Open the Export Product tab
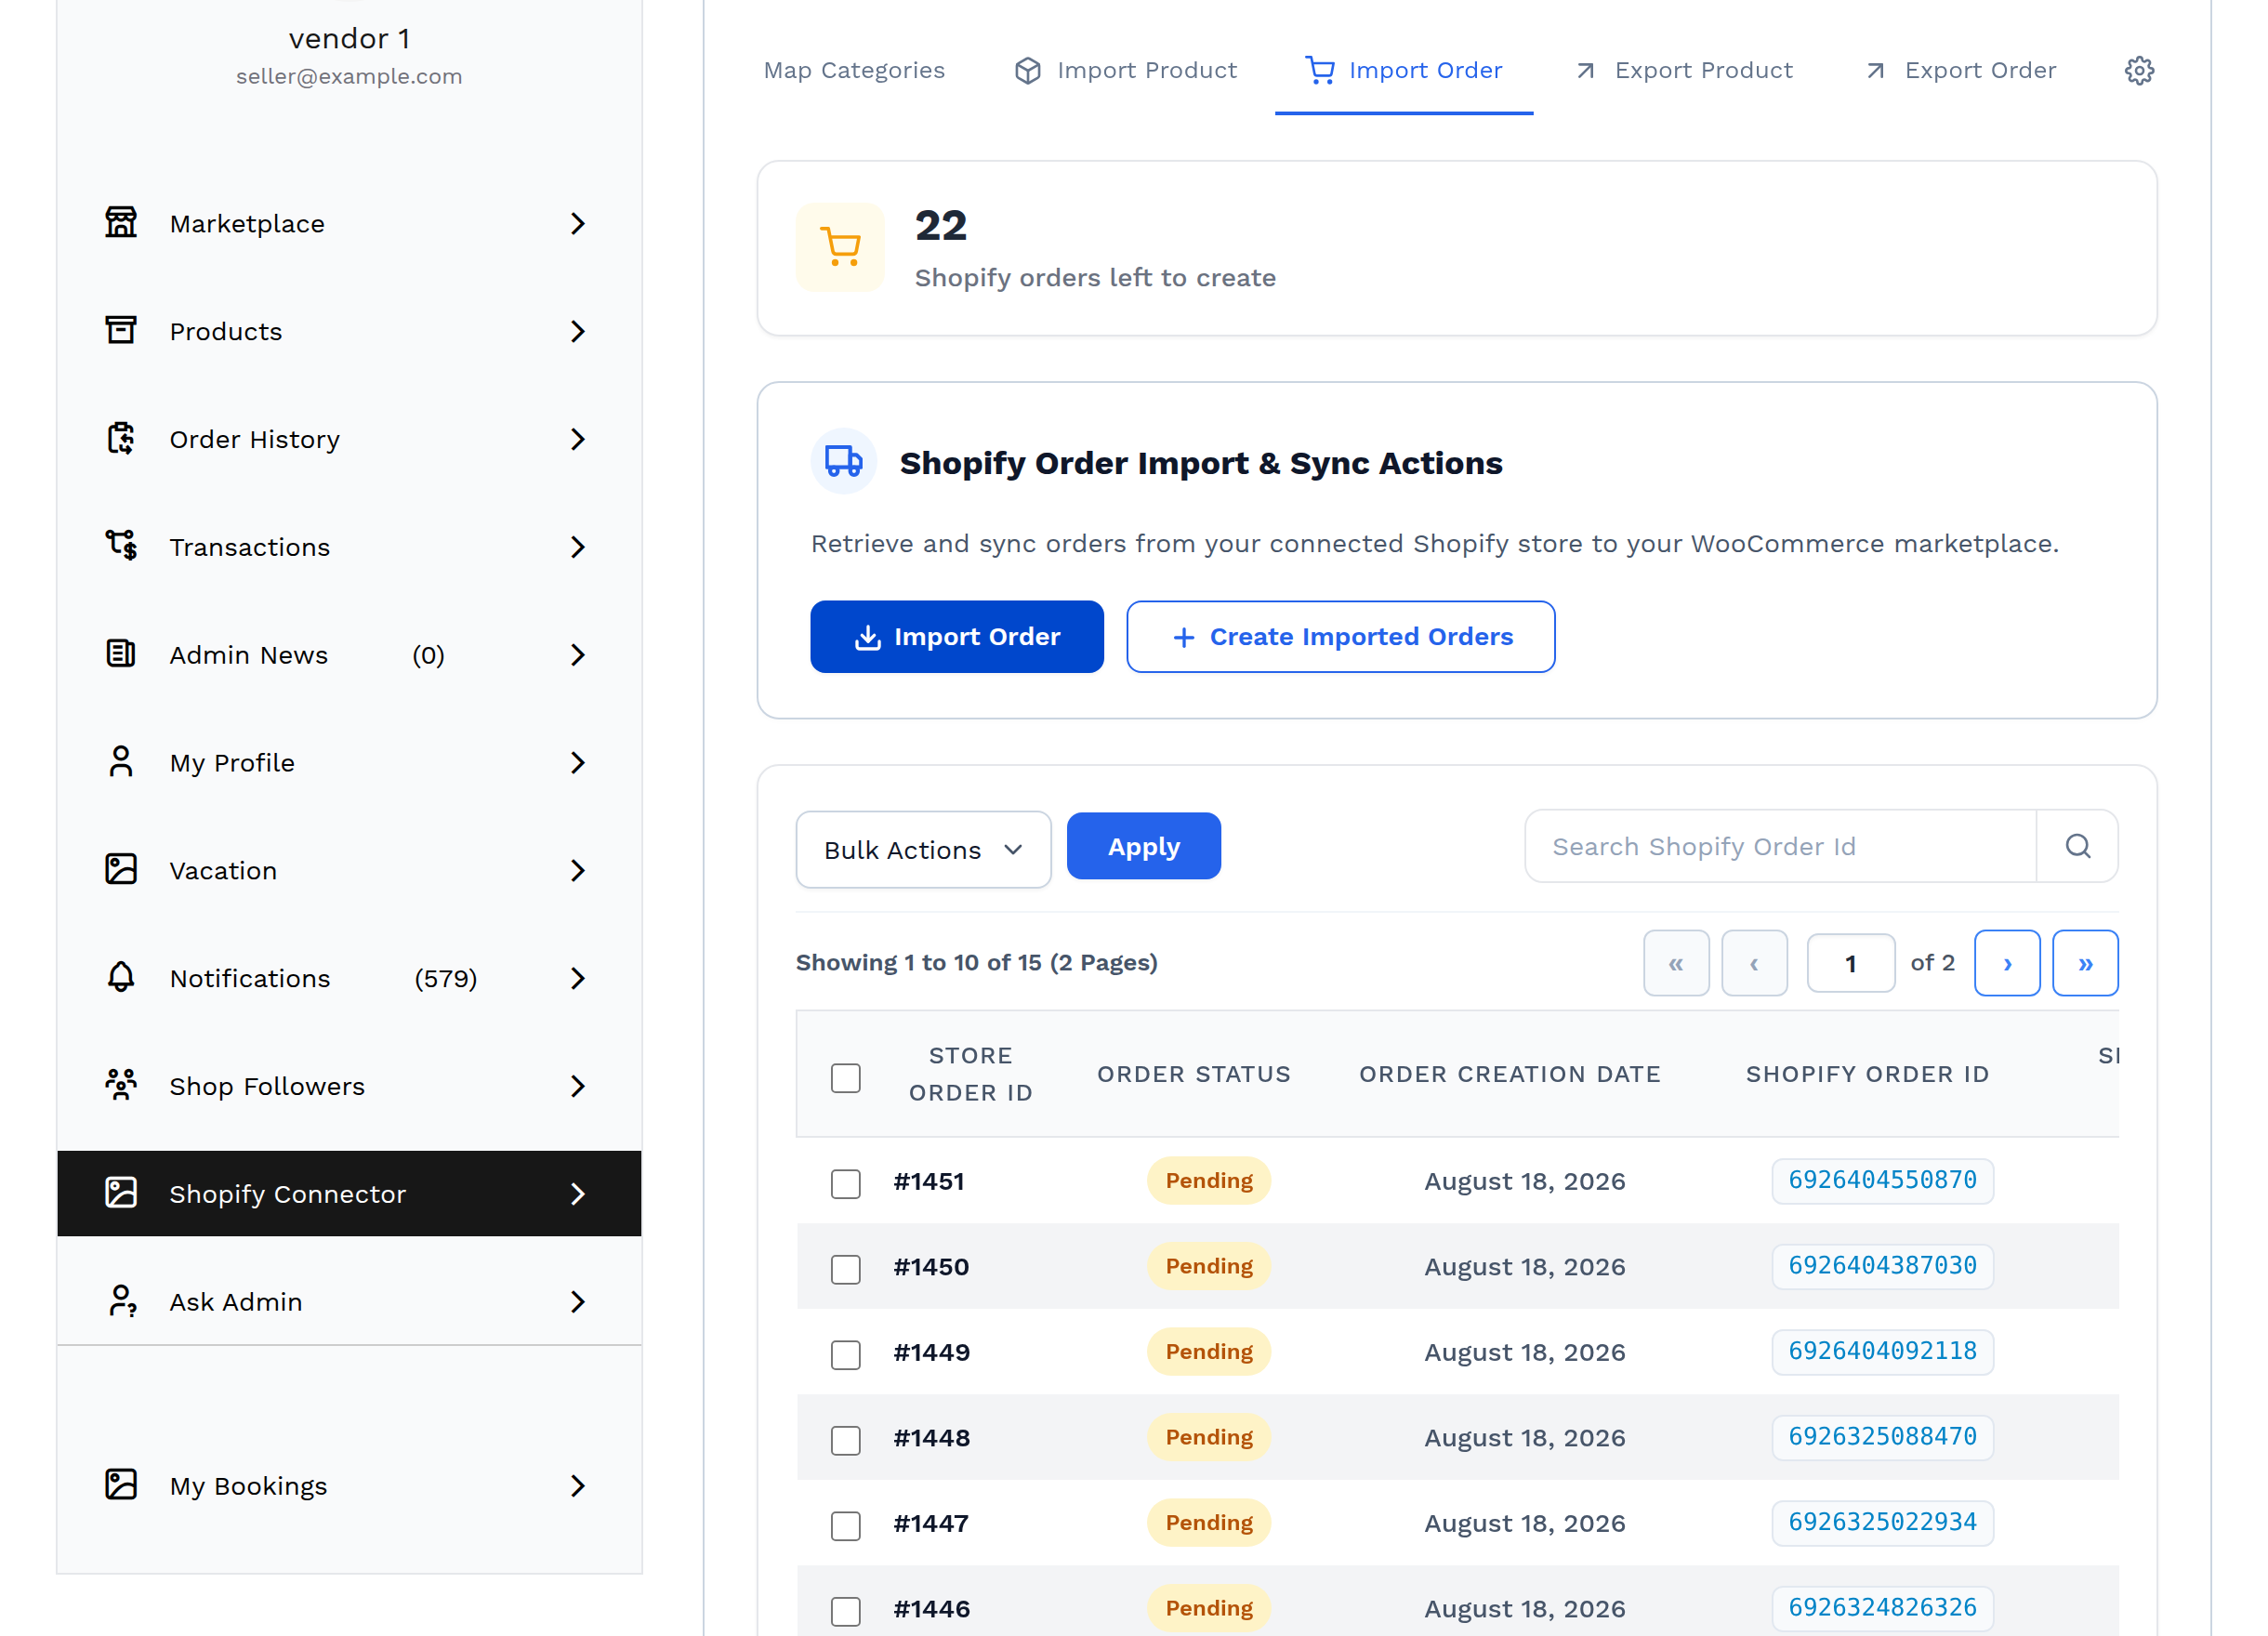Screen dimensions: 2268x1636 1685,70
